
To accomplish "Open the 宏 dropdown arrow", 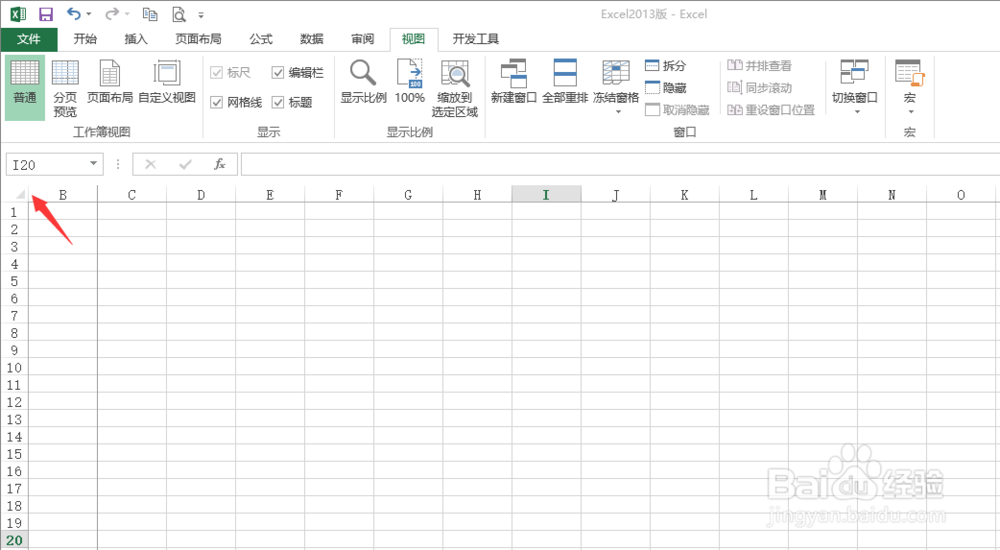I will 911,112.
